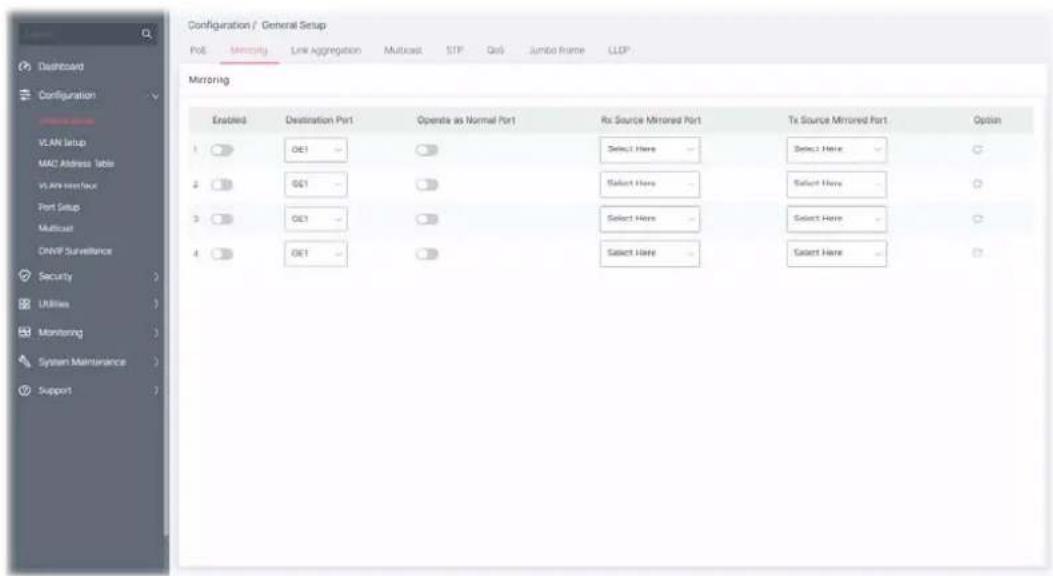Open Tx Source Mirrored Port dropdown row 3
The width and height of the screenshot is (1053, 576).
pos(837,219)
